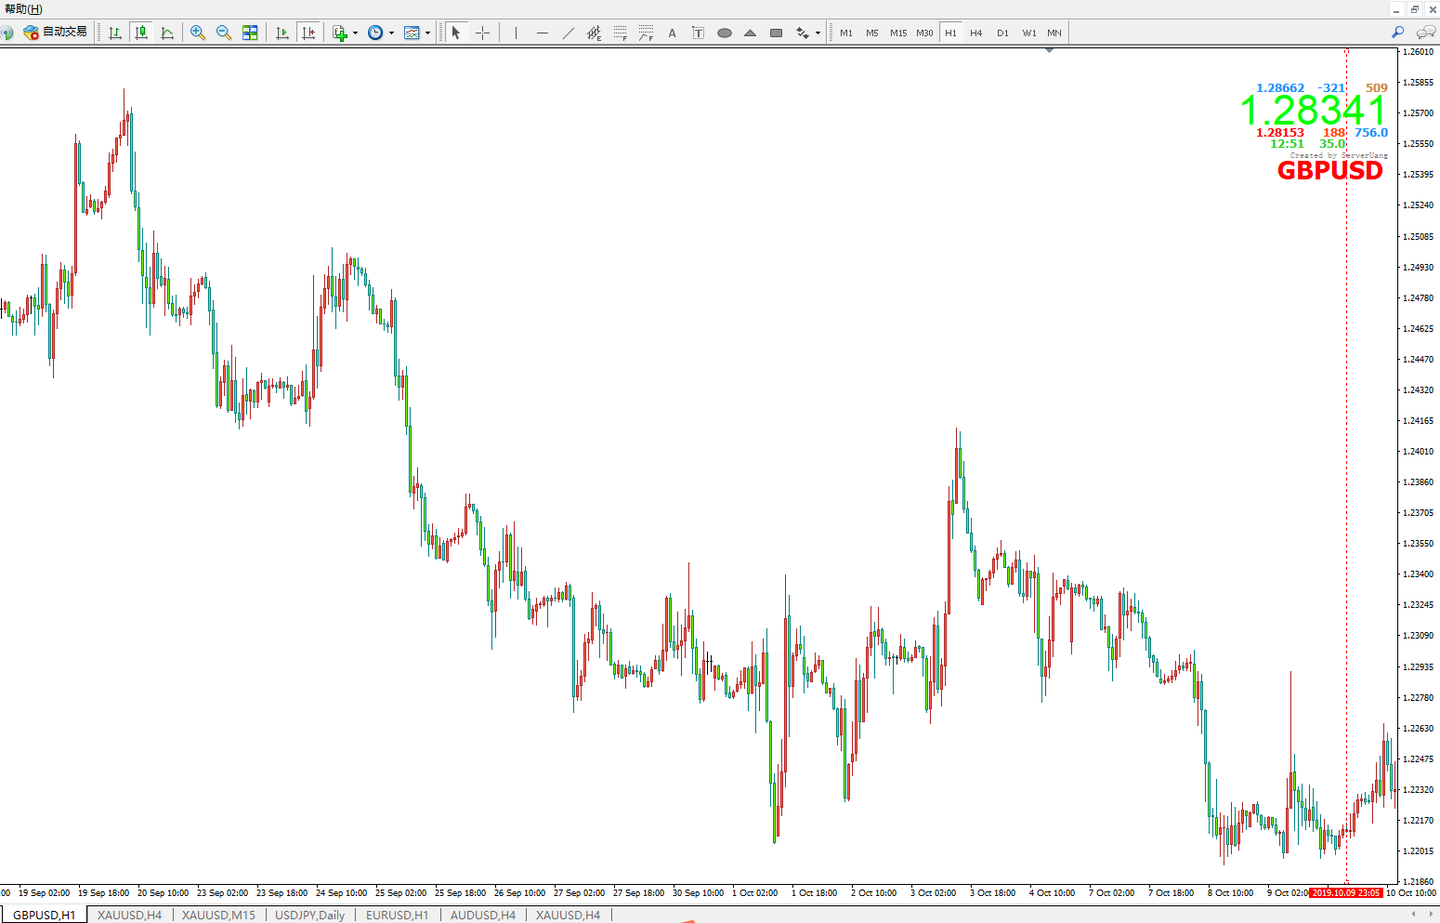Click the 1.22015 price scale label
This screenshot has width=1440, height=923.
tap(1419, 851)
